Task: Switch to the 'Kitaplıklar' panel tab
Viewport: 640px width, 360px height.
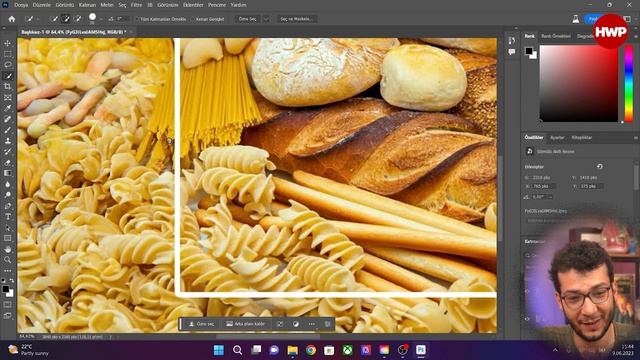Action: click(582, 138)
